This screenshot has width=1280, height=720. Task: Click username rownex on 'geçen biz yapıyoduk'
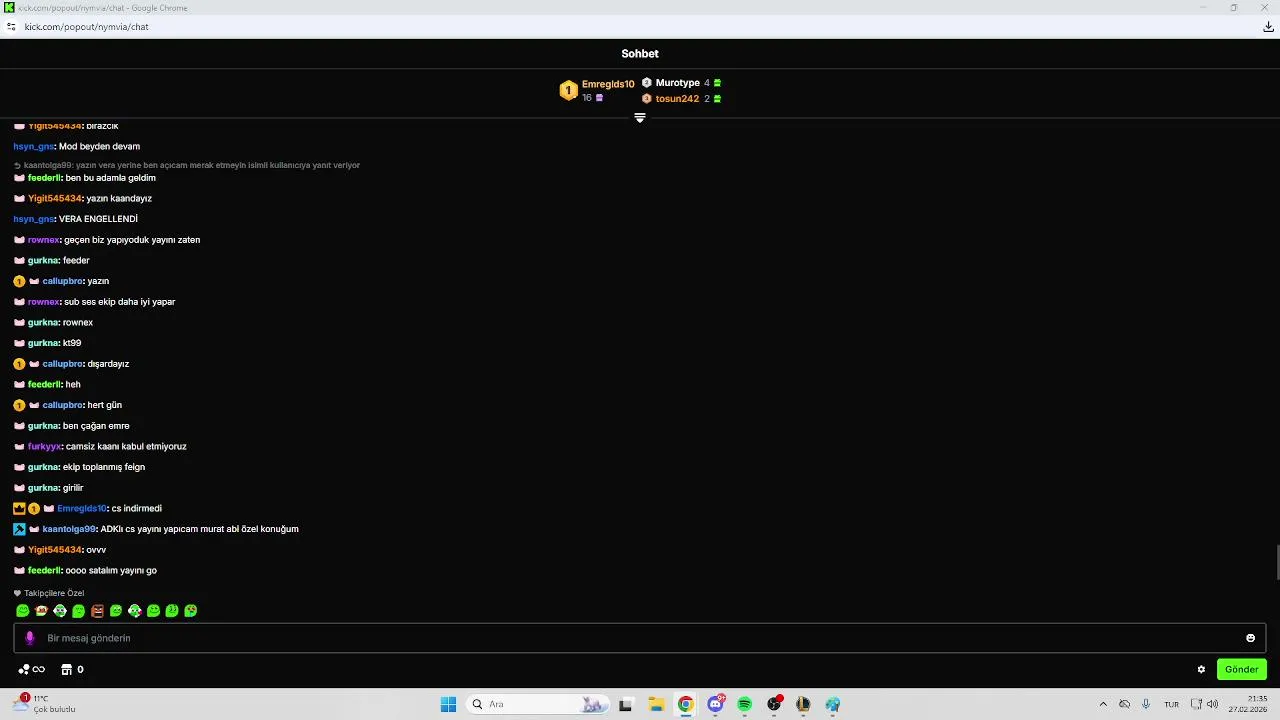44,240
